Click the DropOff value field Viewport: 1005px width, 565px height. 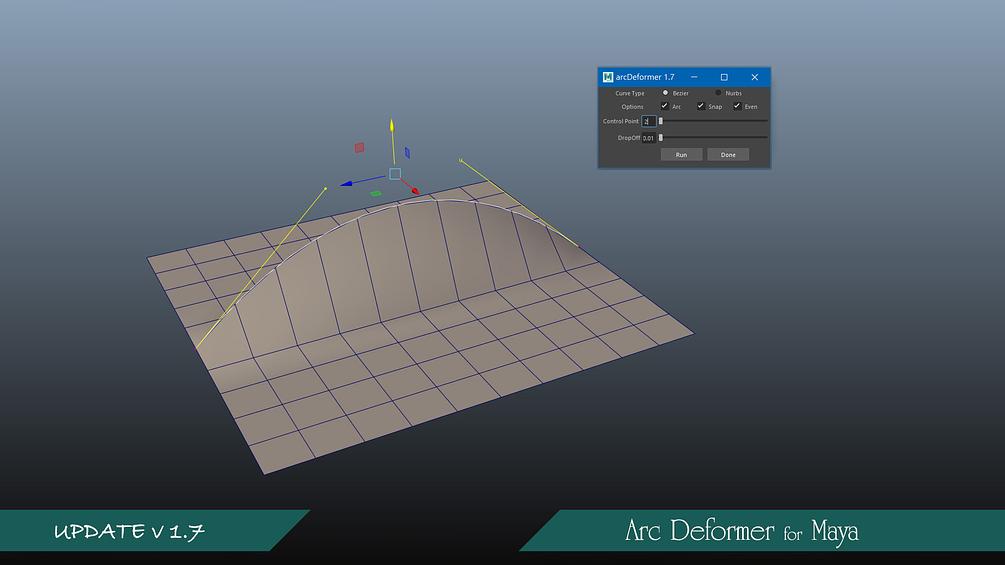point(649,138)
